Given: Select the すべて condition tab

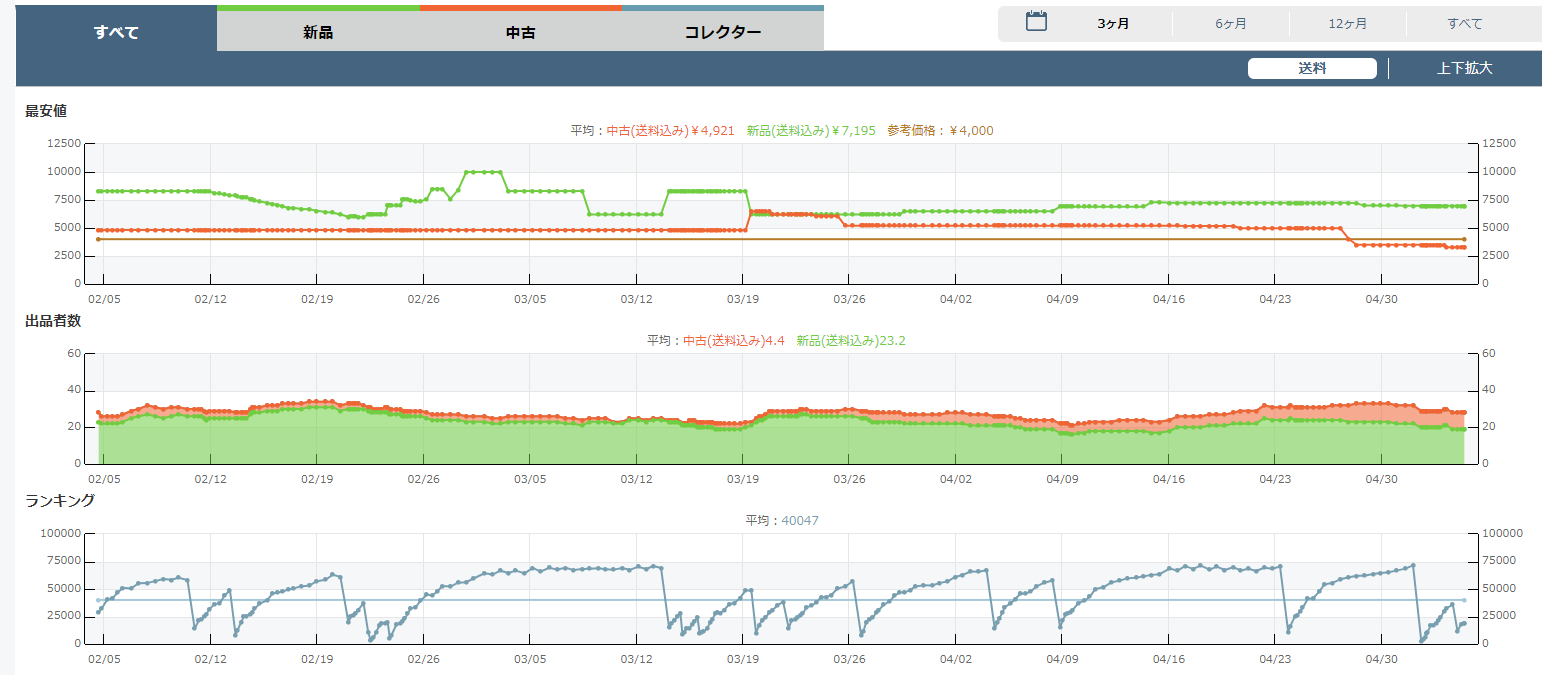Looking at the screenshot, I should pos(116,32).
